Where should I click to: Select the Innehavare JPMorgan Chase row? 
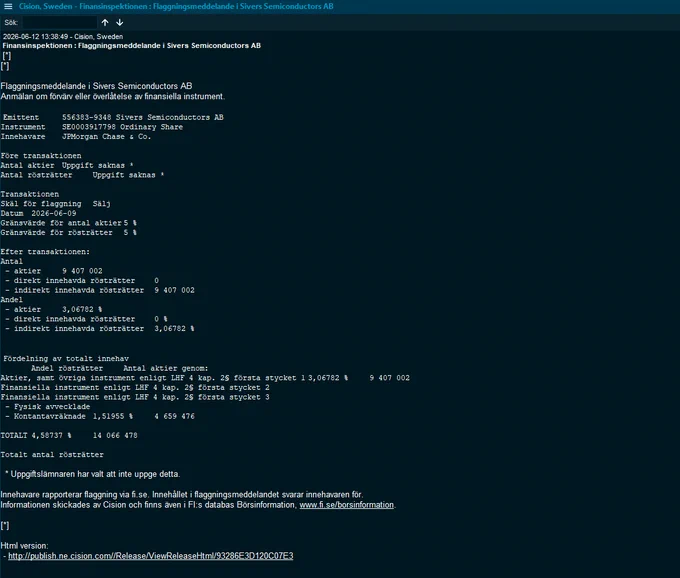[76, 137]
